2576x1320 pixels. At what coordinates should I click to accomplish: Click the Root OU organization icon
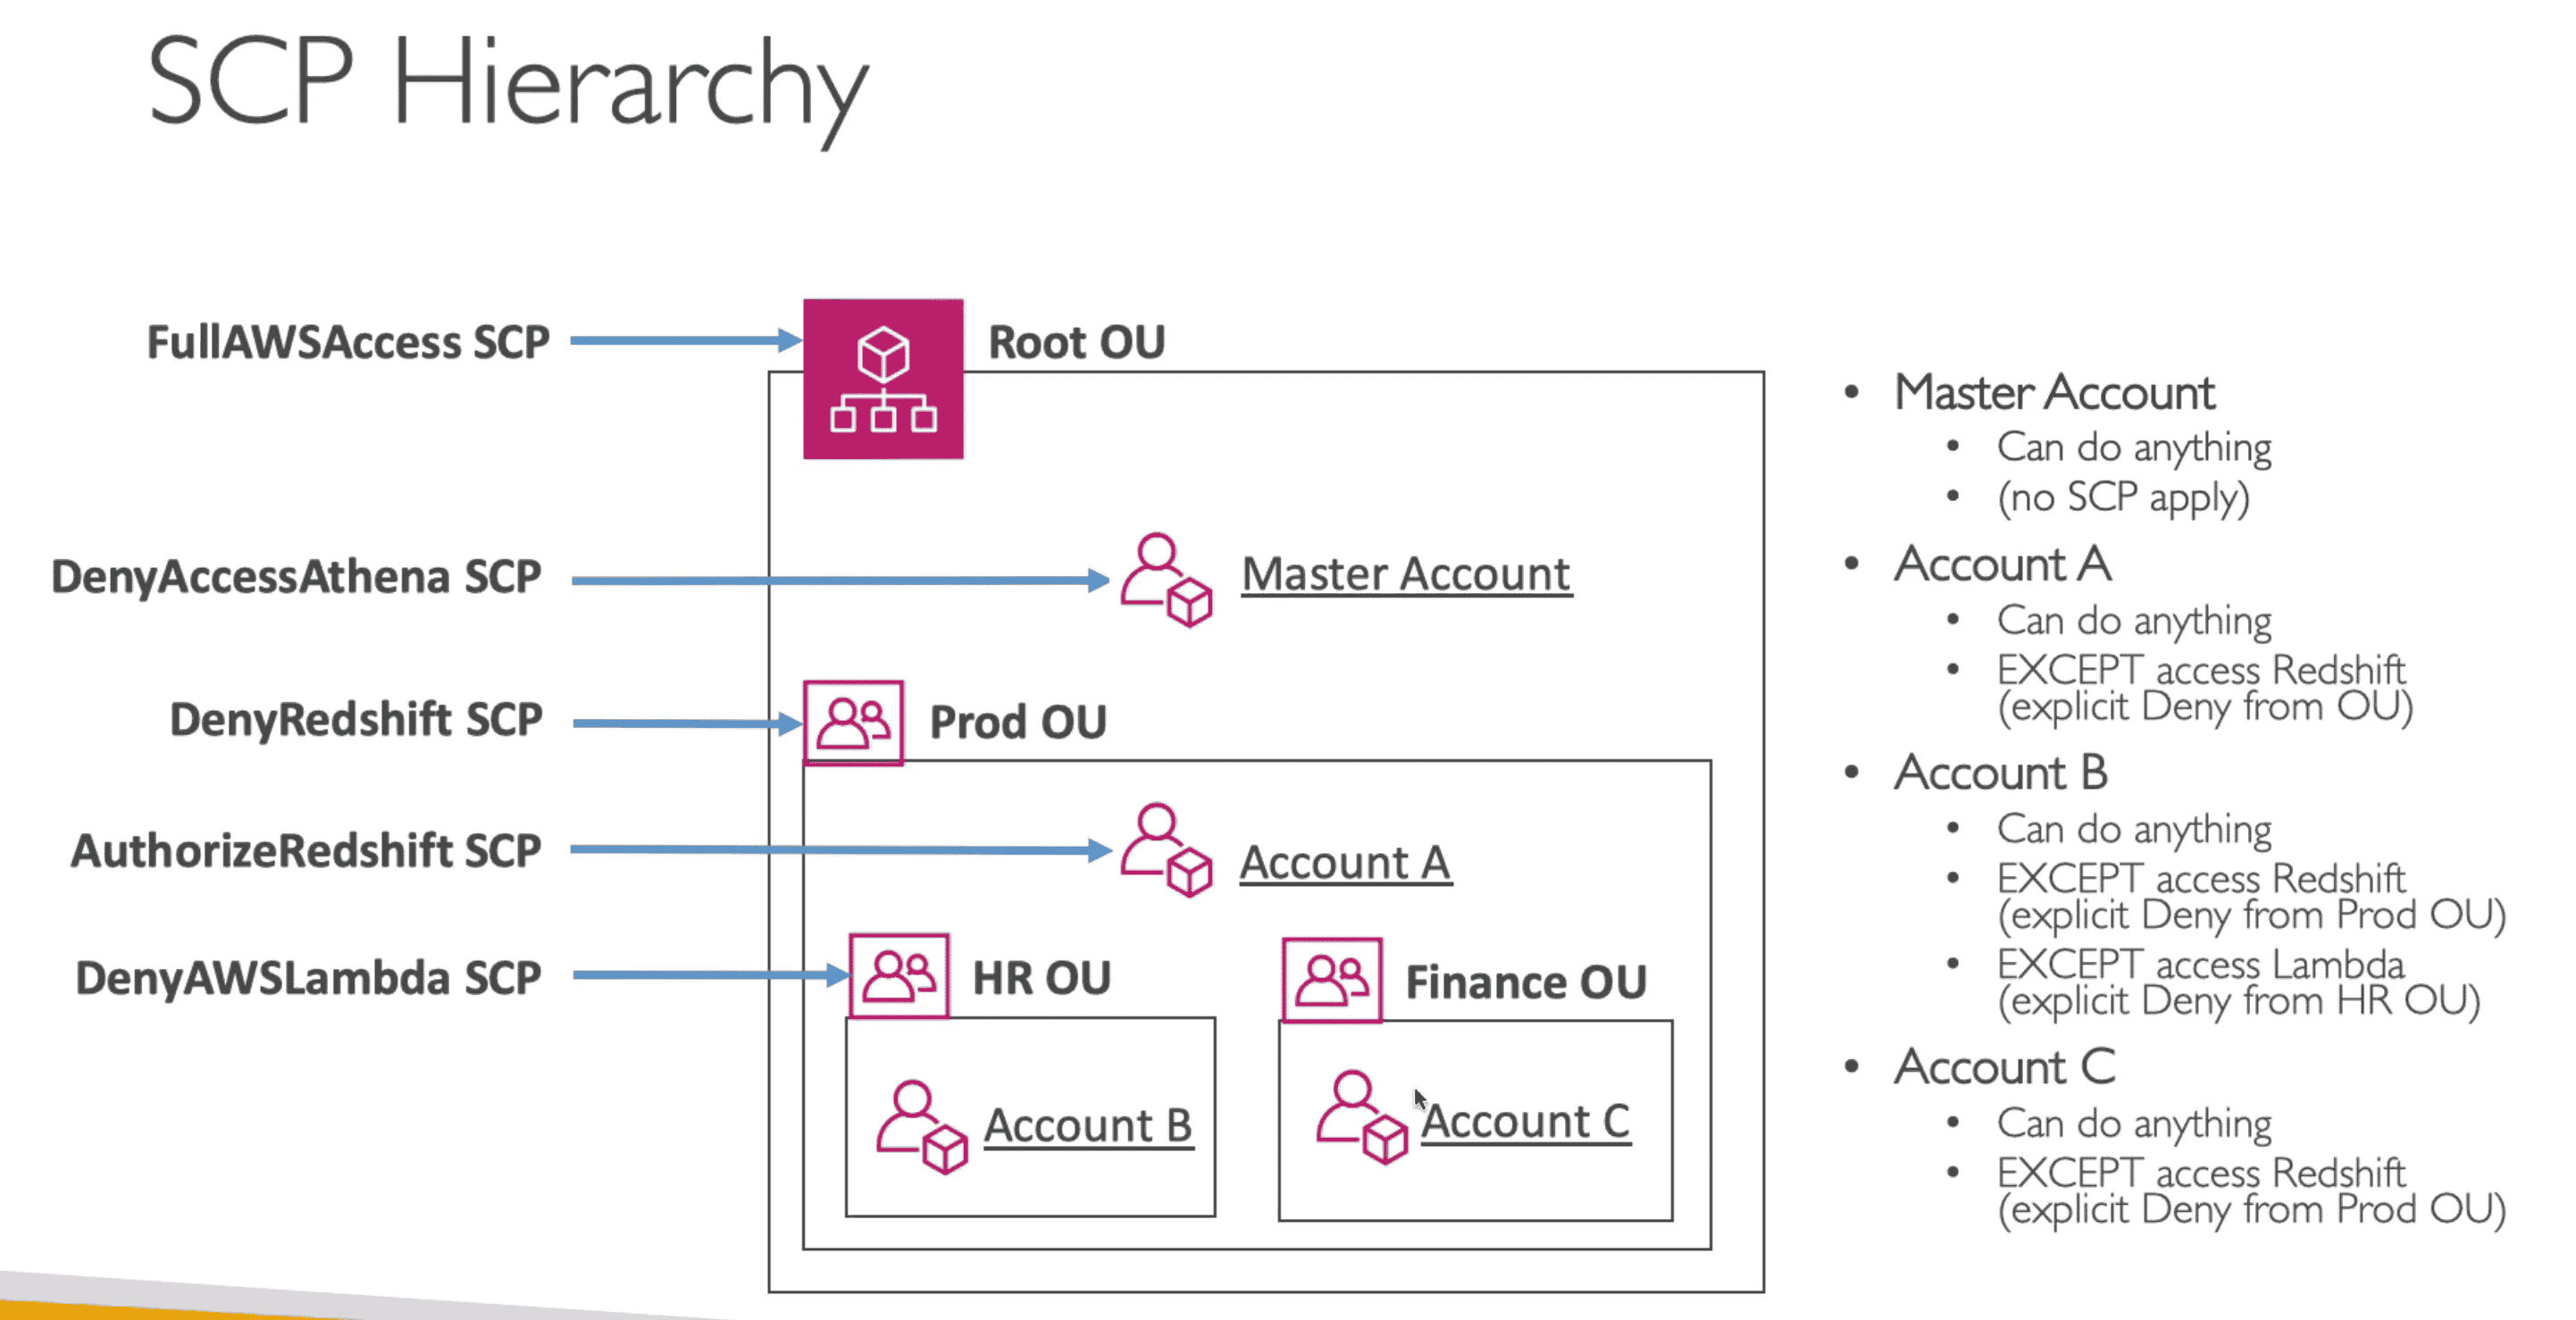pos(883,379)
